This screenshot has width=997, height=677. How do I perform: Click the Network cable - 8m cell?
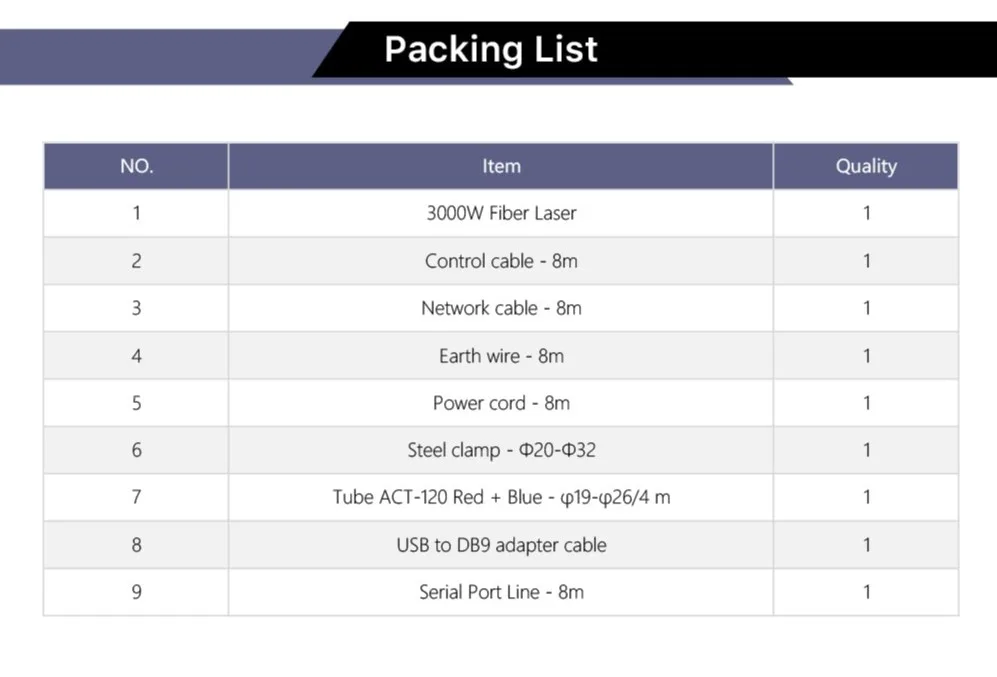pos(501,308)
